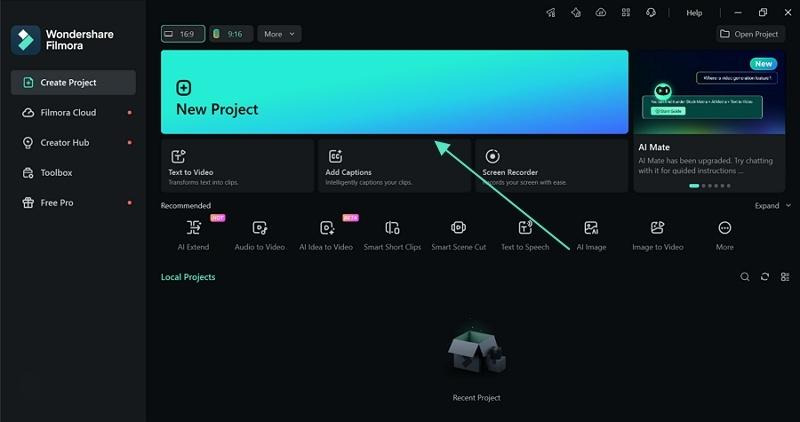The height and width of the screenshot is (422, 800).
Task: Open Free Pro in the sidebar
Action: (73, 203)
